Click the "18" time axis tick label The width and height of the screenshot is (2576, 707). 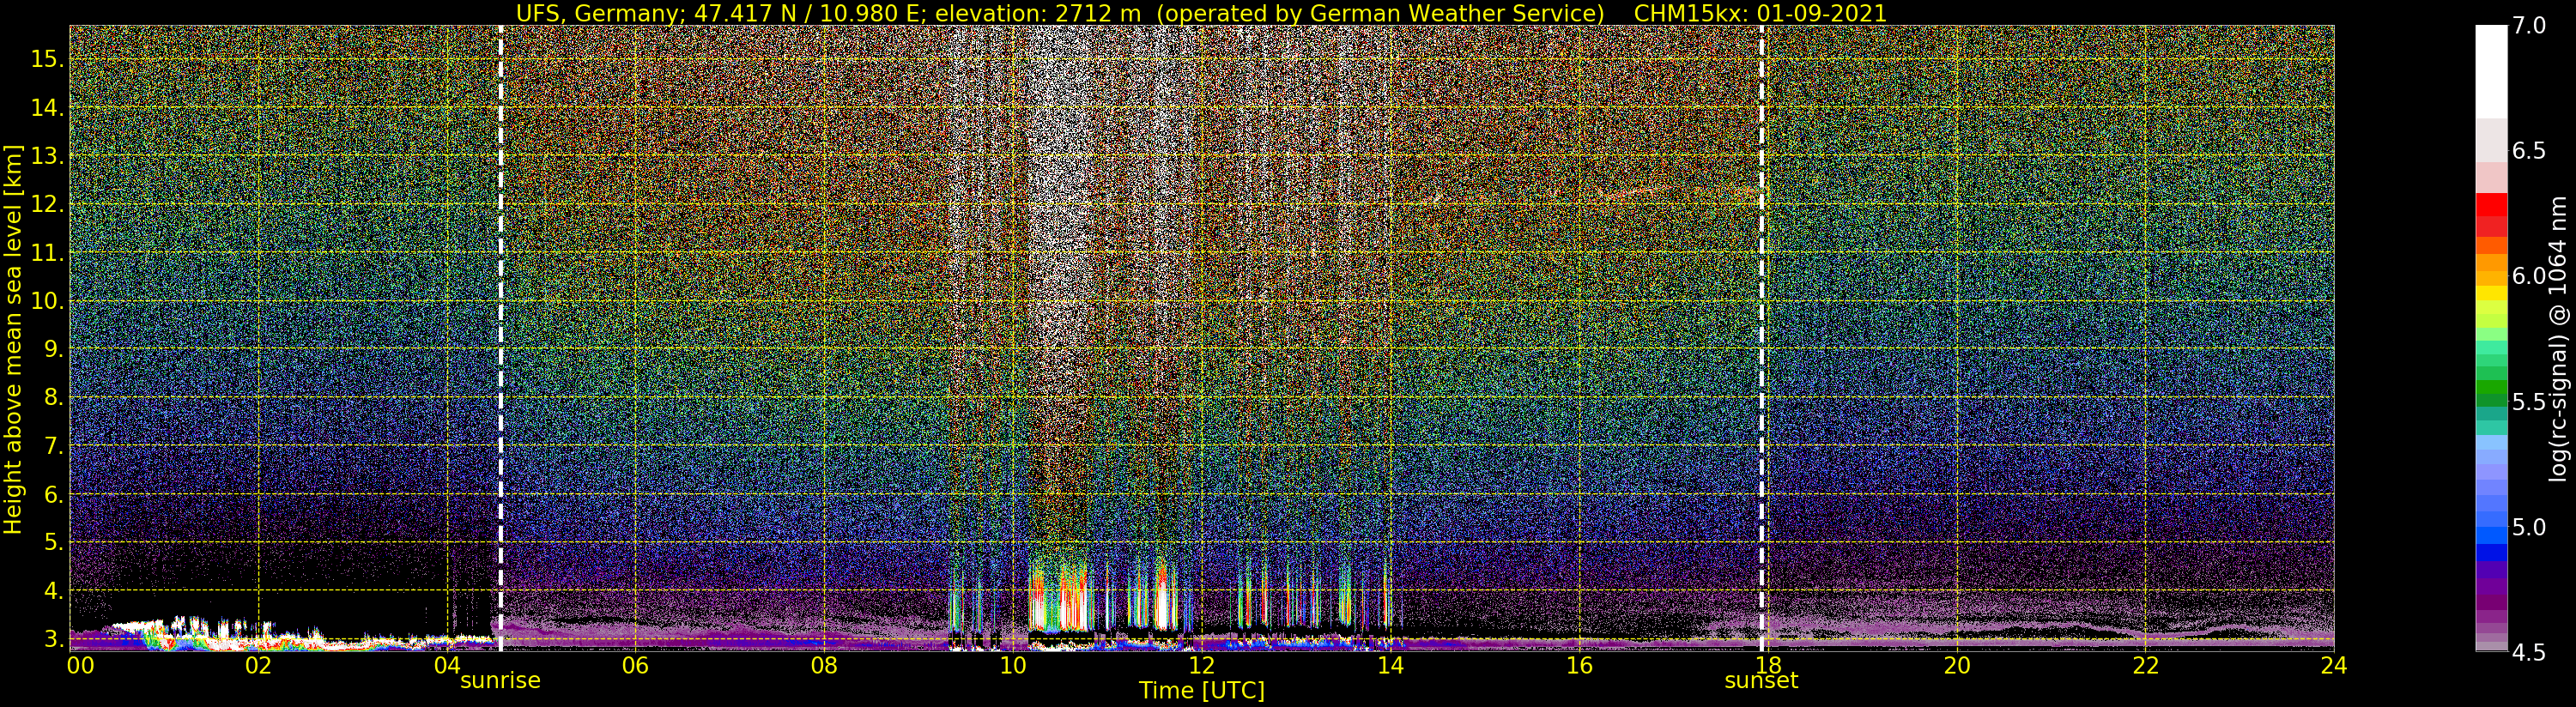click(1767, 666)
